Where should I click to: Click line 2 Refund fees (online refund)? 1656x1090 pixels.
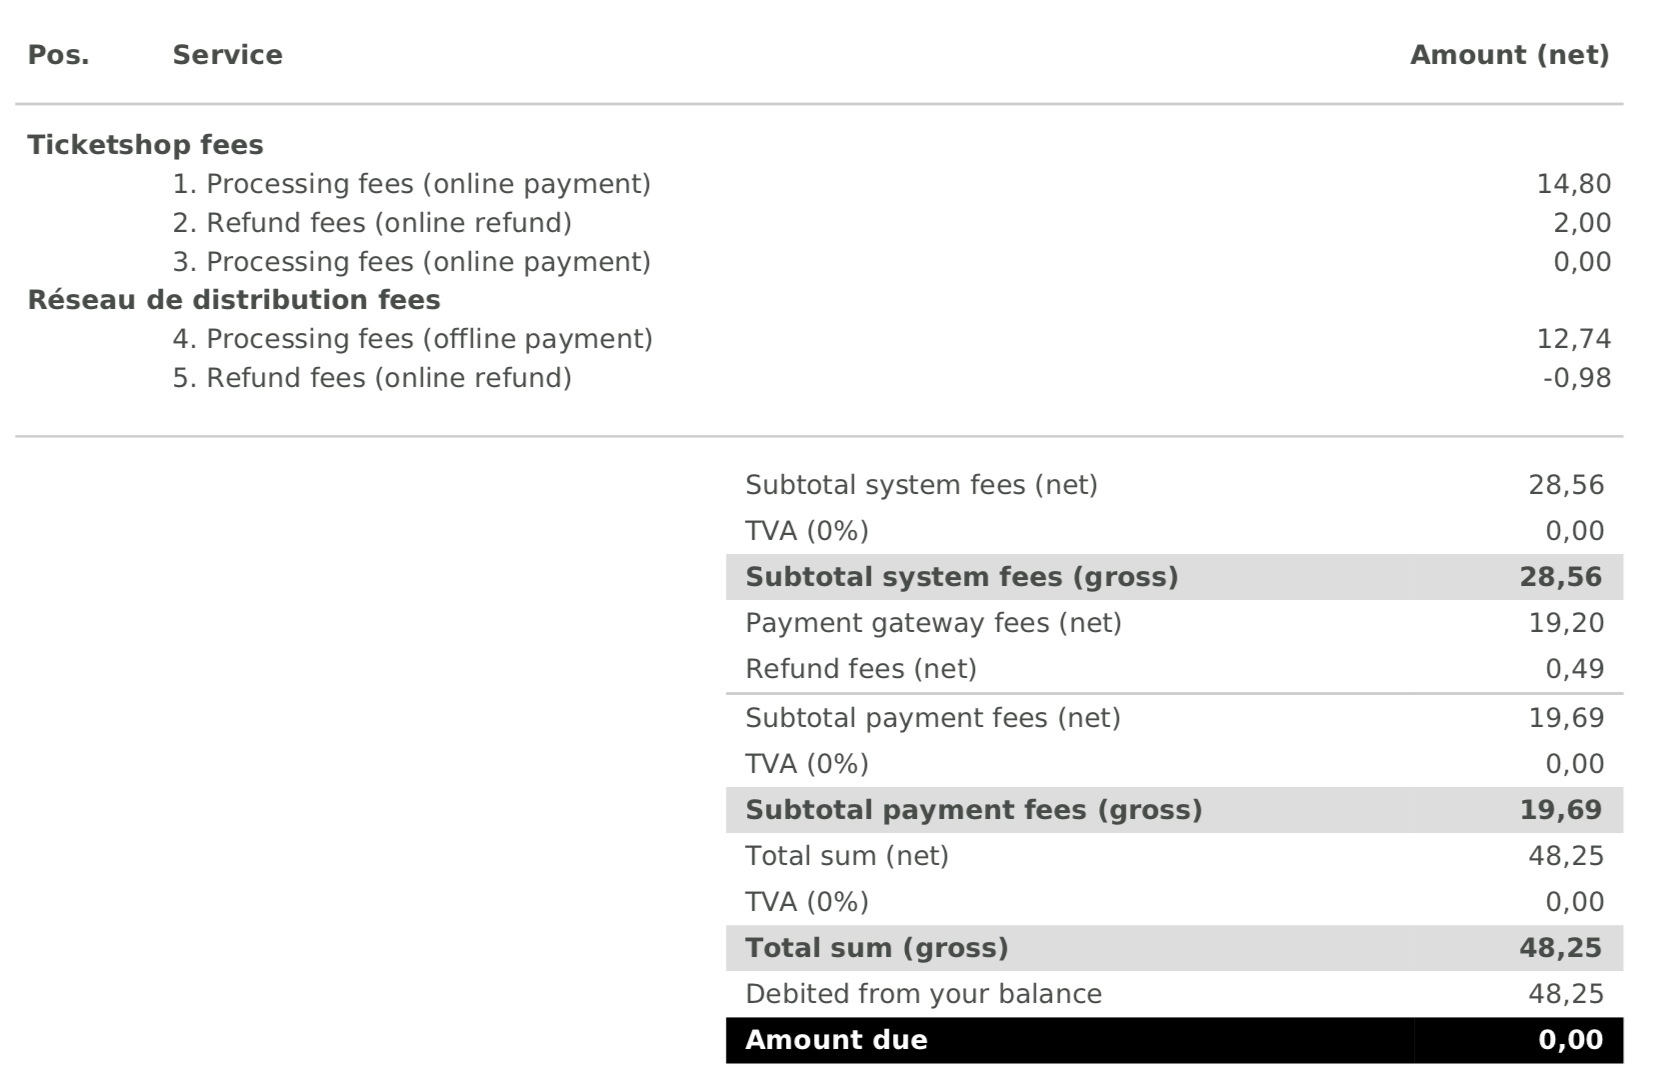[x=372, y=223]
